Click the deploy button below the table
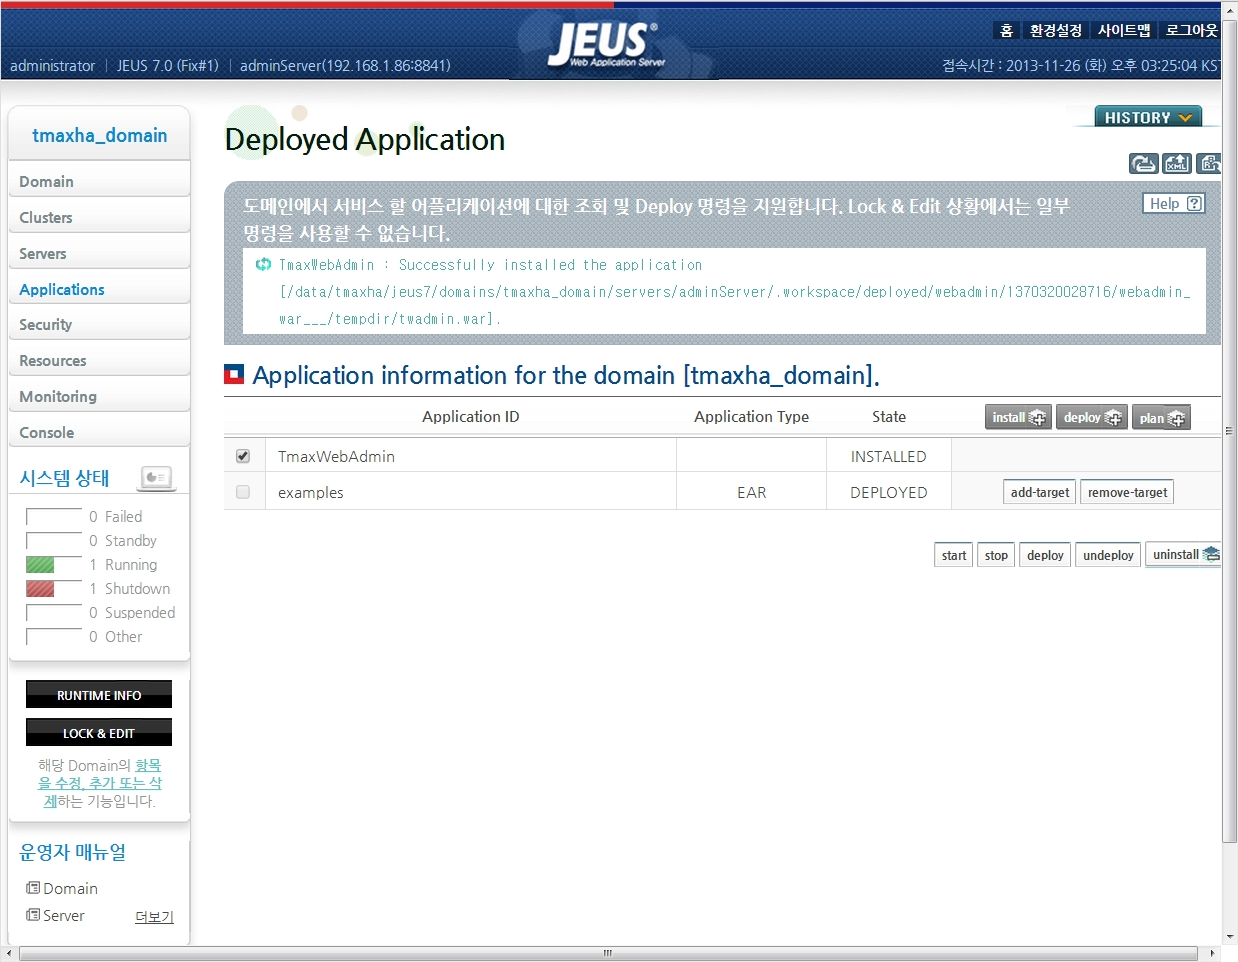1238x962 pixels. pos(1045,555)
